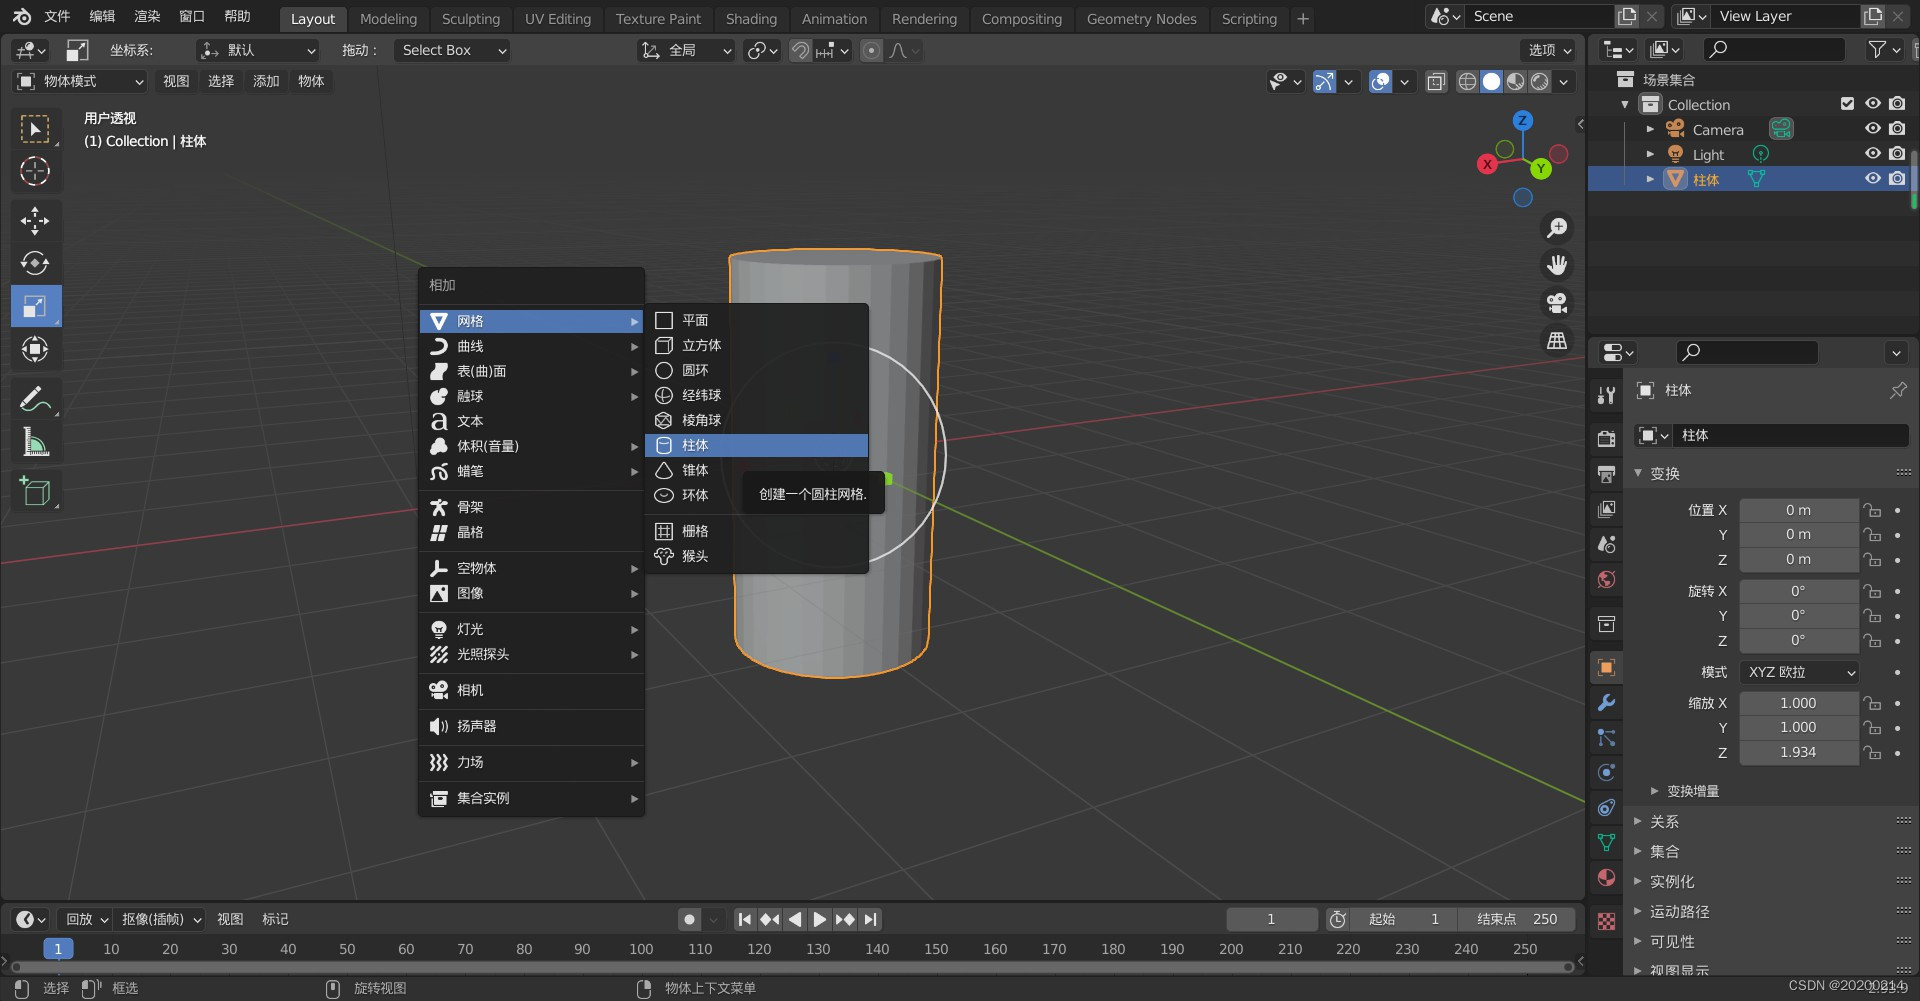Switch perspective/orthographic grid icon

pyautogui.click(x=1557, y=341)
